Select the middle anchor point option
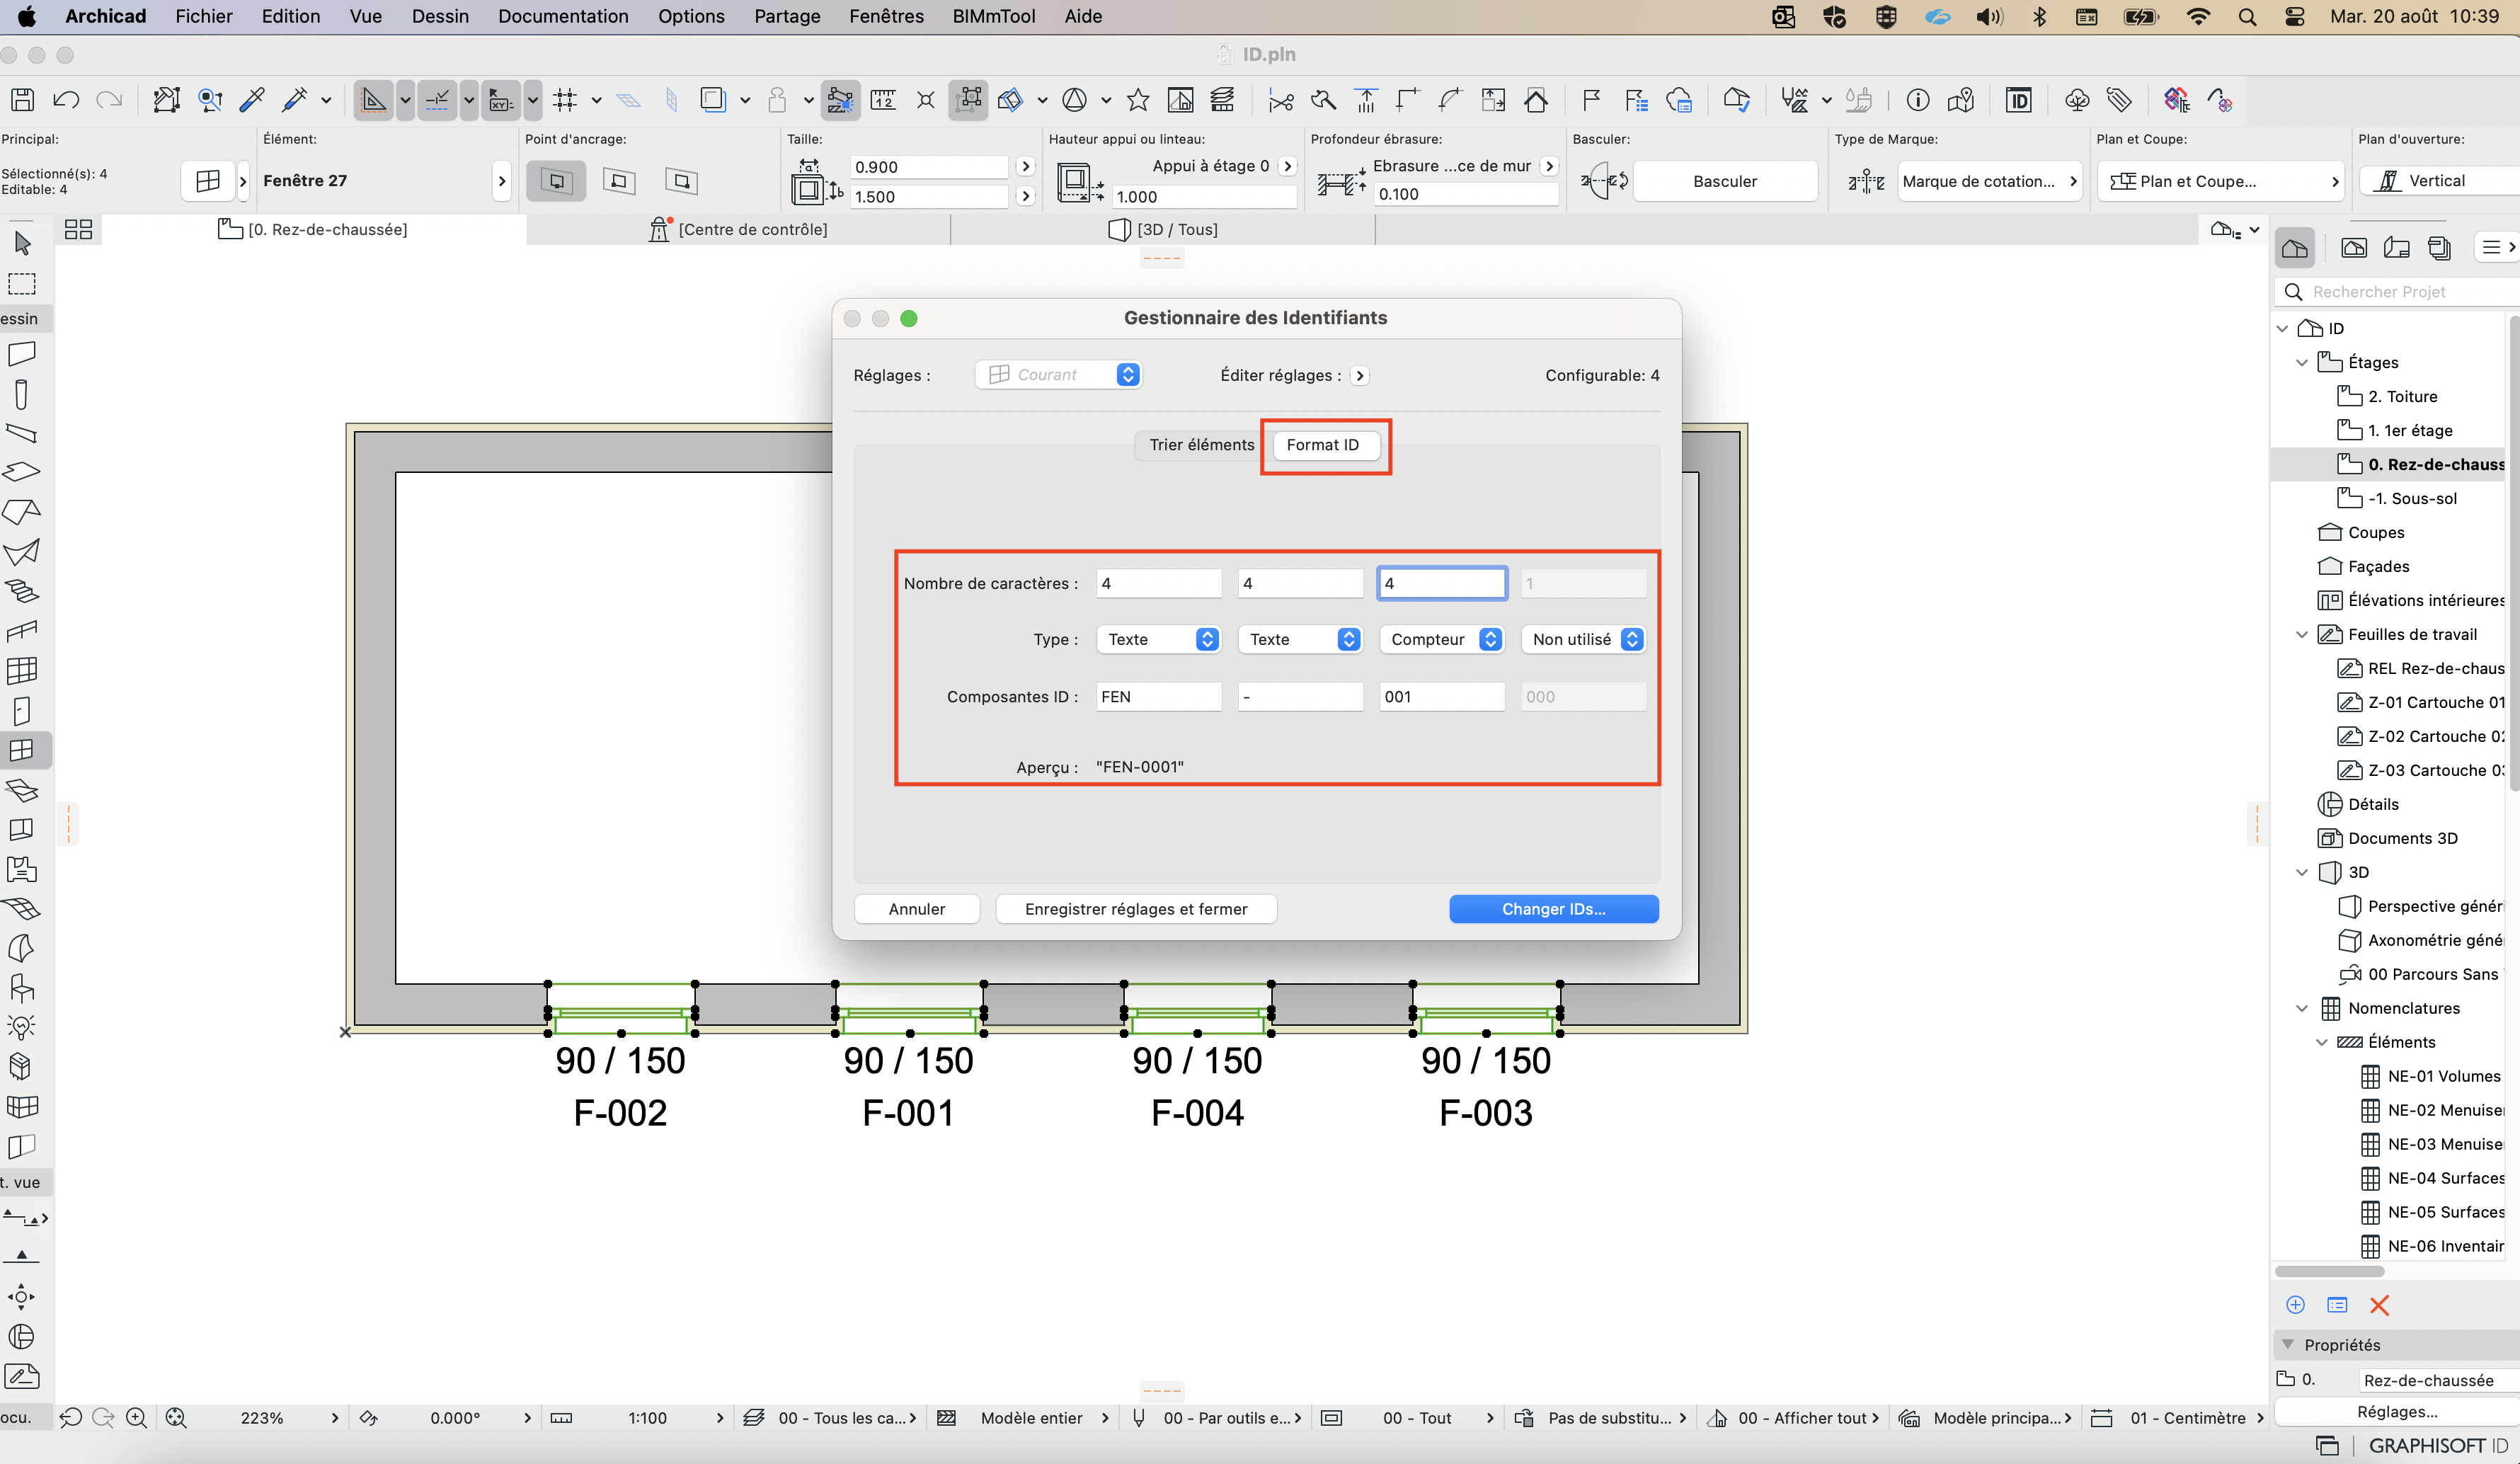This screenshot has width=2520, height=1464. 619,181
